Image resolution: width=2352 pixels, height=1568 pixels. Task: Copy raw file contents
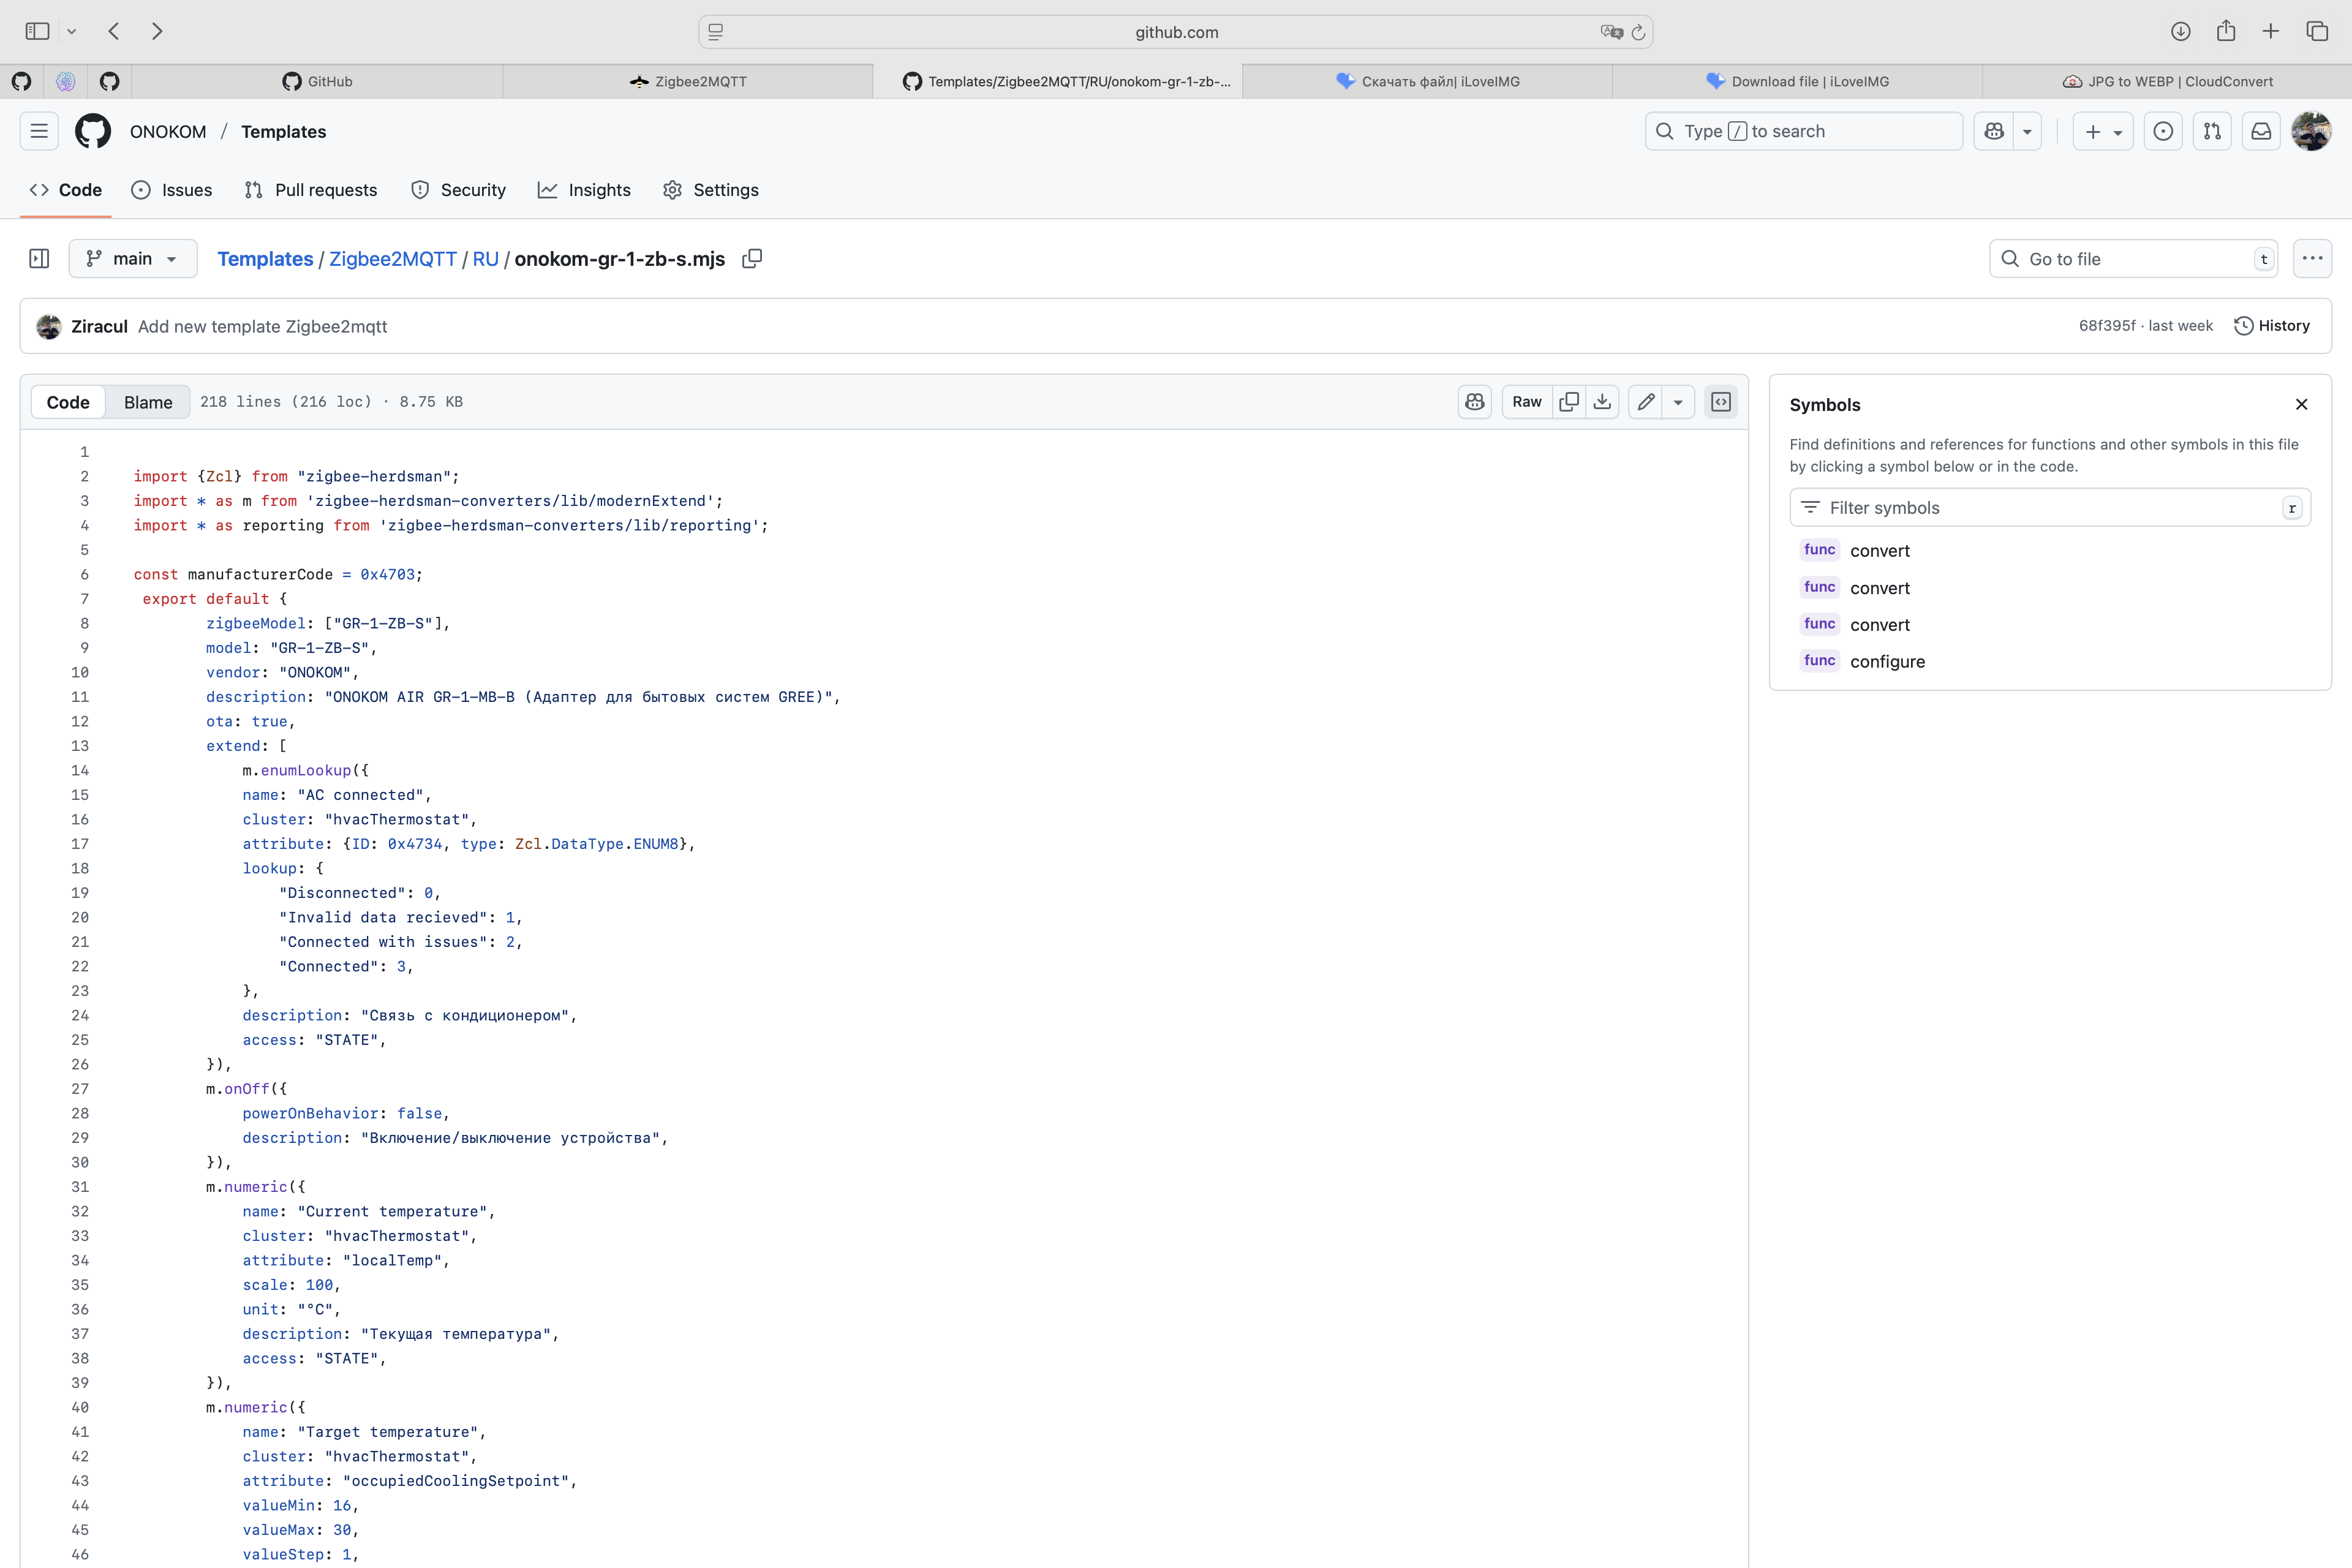tap(1569, 402)
